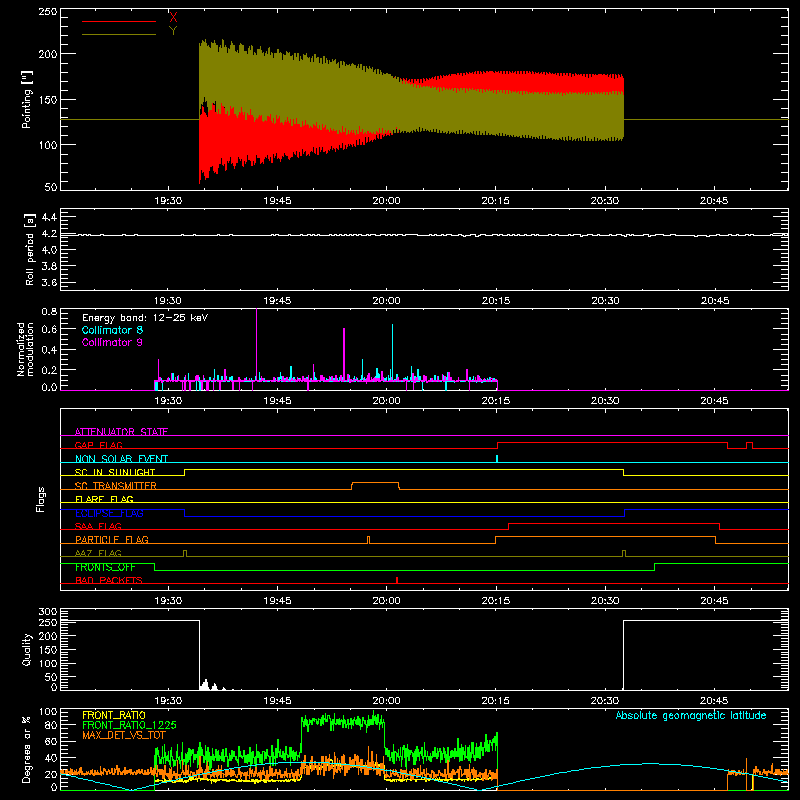Select 'Energy band: 12-25 keV' annotation
800x800 pixels.
click(x=145, y=318)
